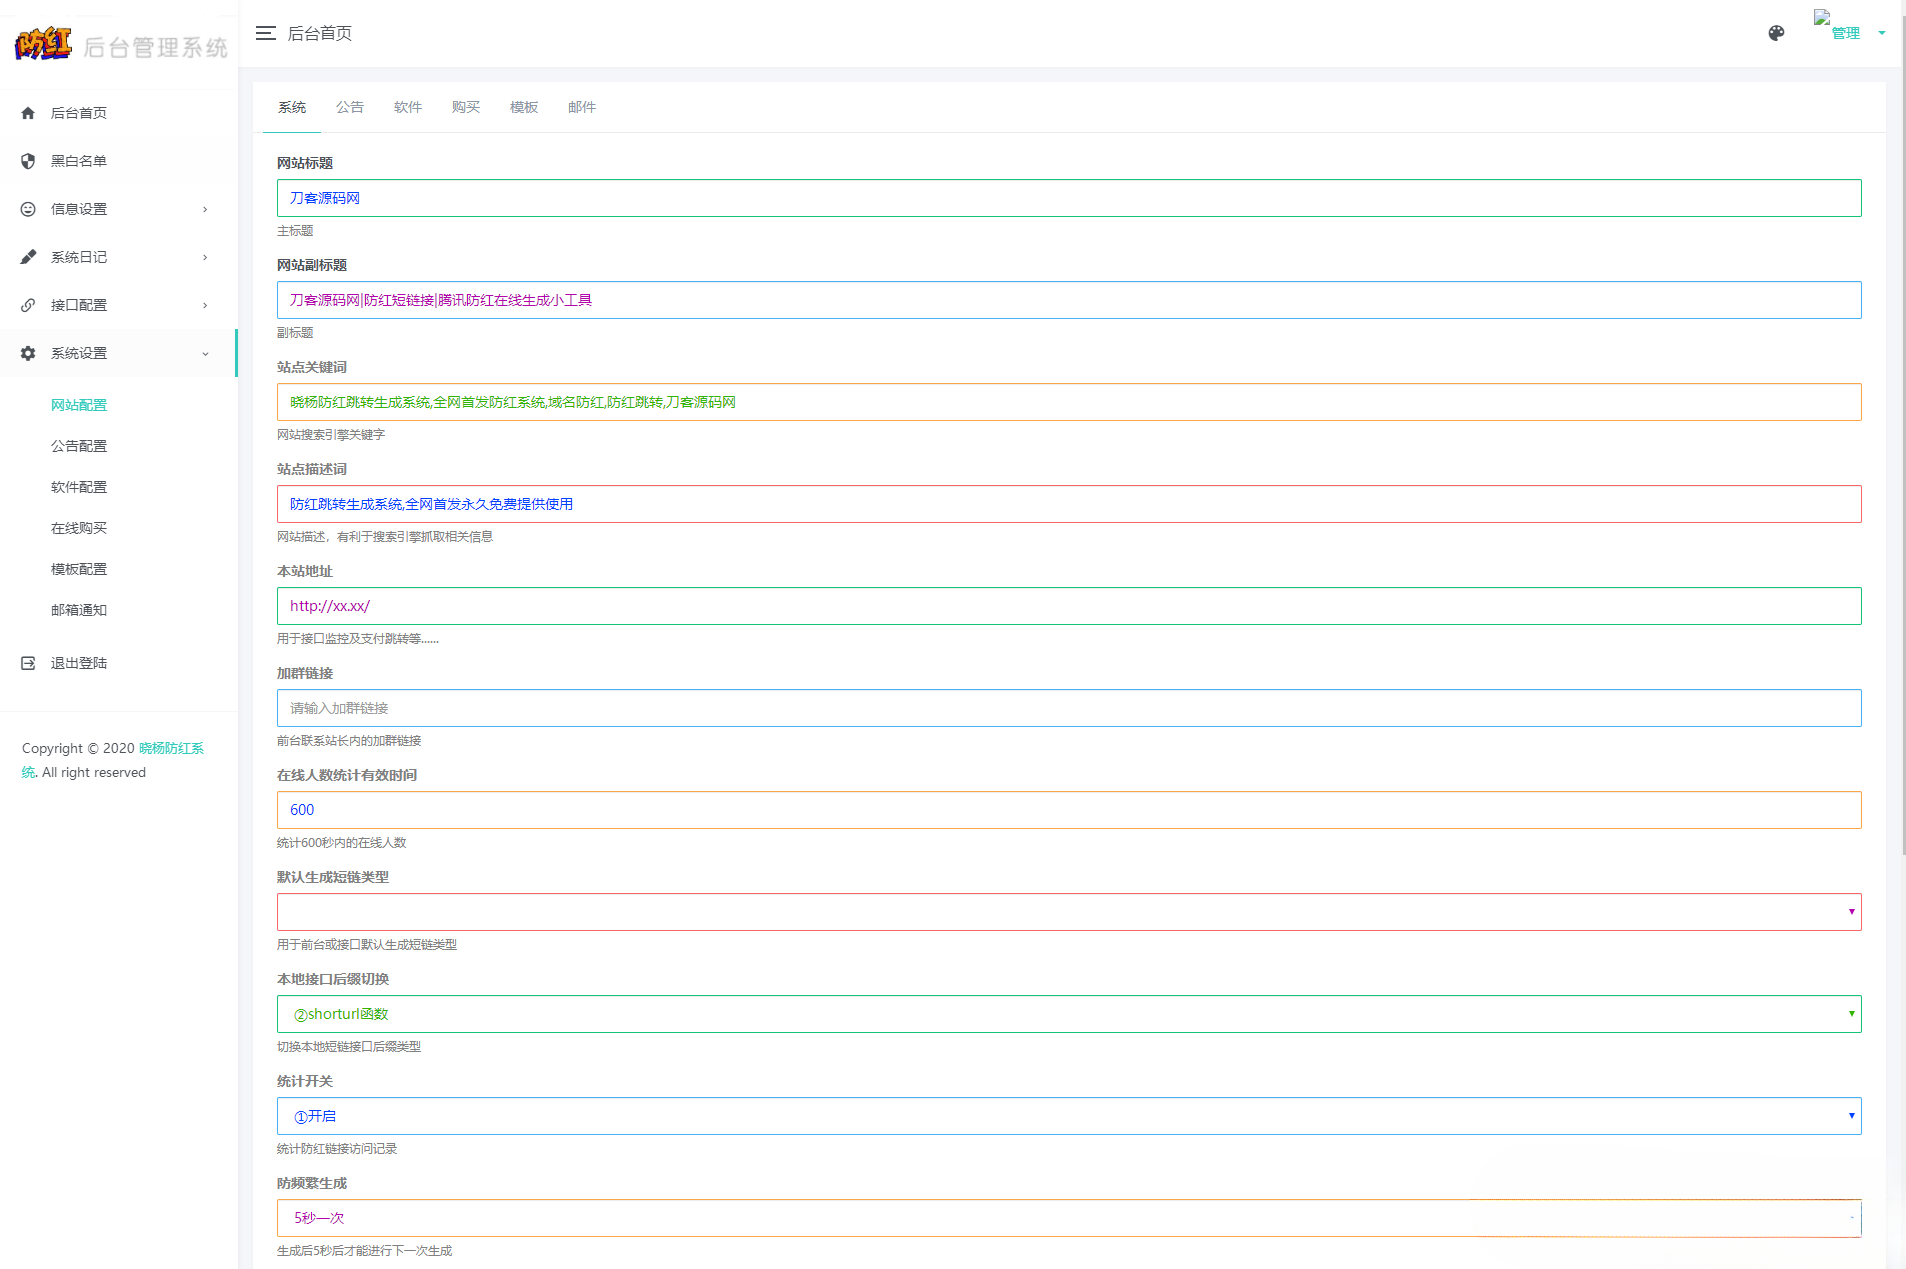The width and height of the screenshot is (1906, 1269).
Task: Switch to the 公告 tab
Action: [350, 107]
